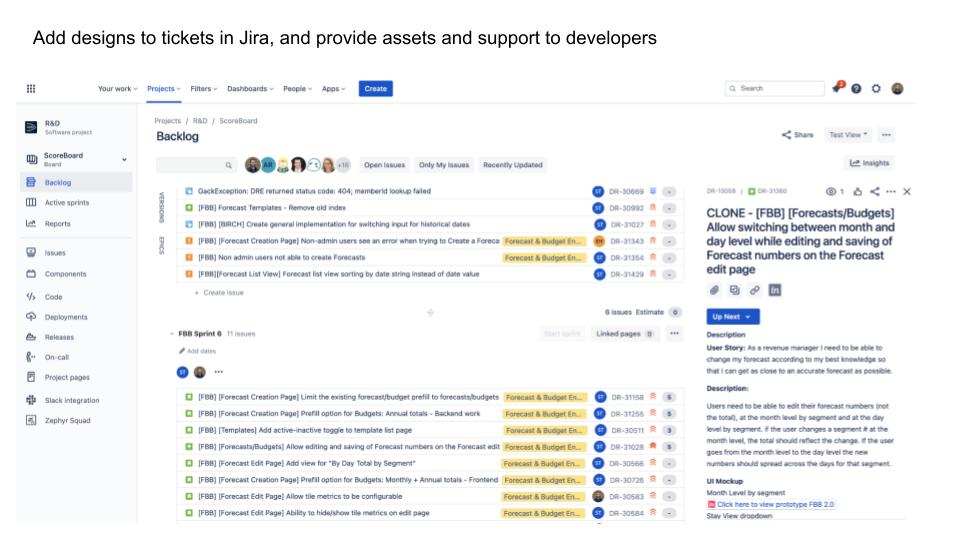Open the app switcher grid icon
960x540 pixels.
pyautogui.click(x=31, y=89)
